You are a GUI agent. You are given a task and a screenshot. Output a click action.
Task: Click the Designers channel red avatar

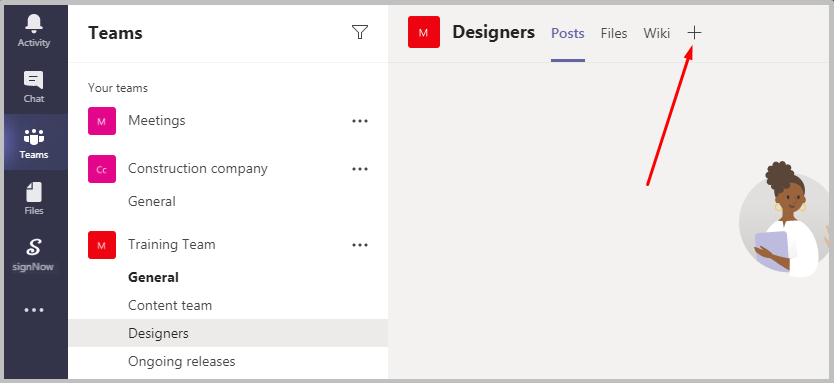click(x=424, y=32)
